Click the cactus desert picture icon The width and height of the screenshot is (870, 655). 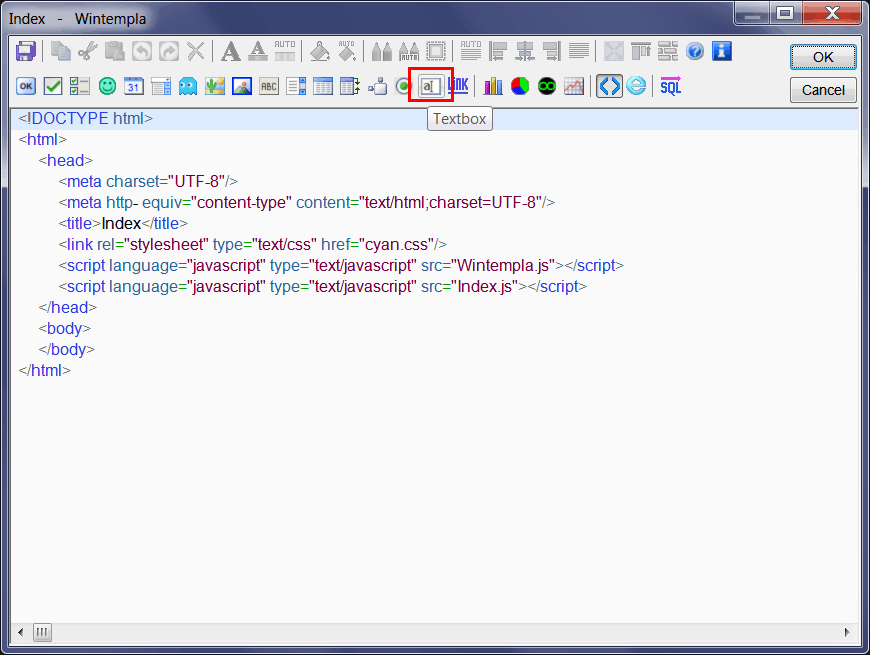tap(215, 87)
